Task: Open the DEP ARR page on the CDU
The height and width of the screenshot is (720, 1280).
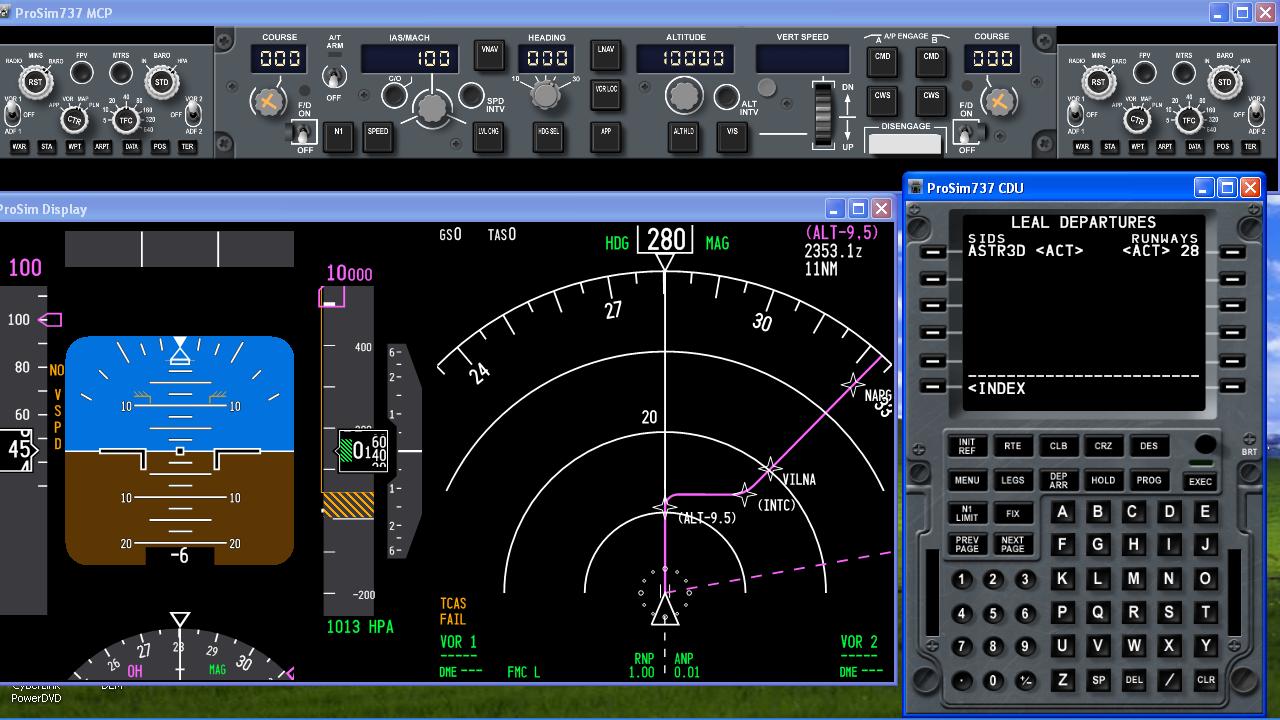Action: tap(1058, 481)
